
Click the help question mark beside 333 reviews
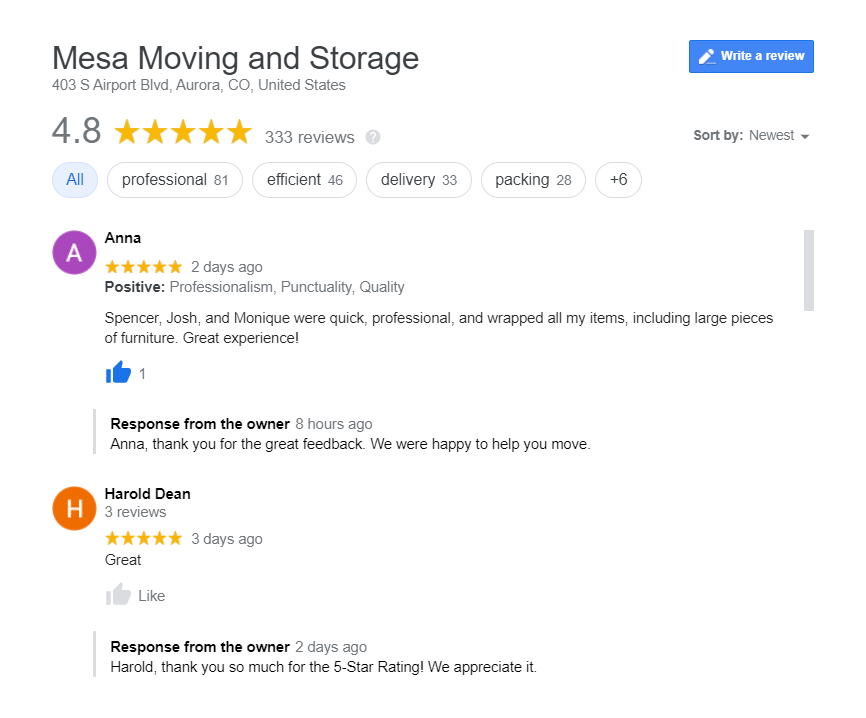(x=373, y=137)
